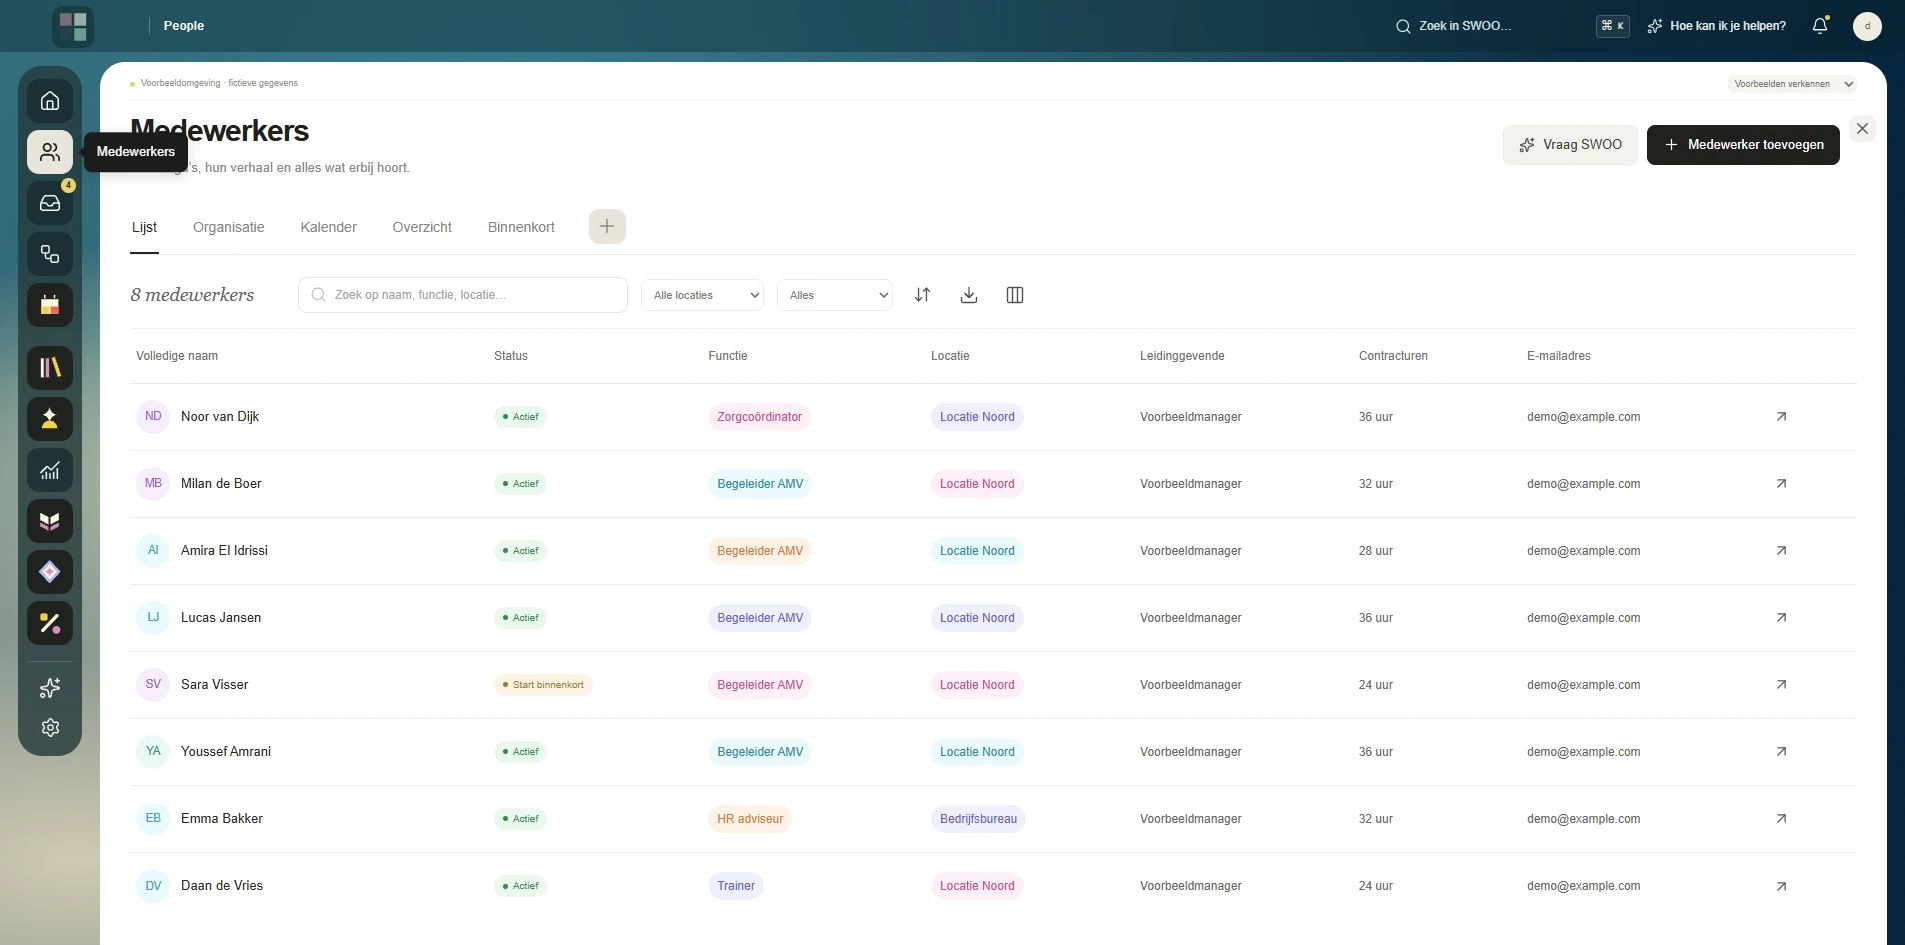Screen dimensions: 1905x945
Task: Open the column layout icon
Action: click(x=1015, y=295)
